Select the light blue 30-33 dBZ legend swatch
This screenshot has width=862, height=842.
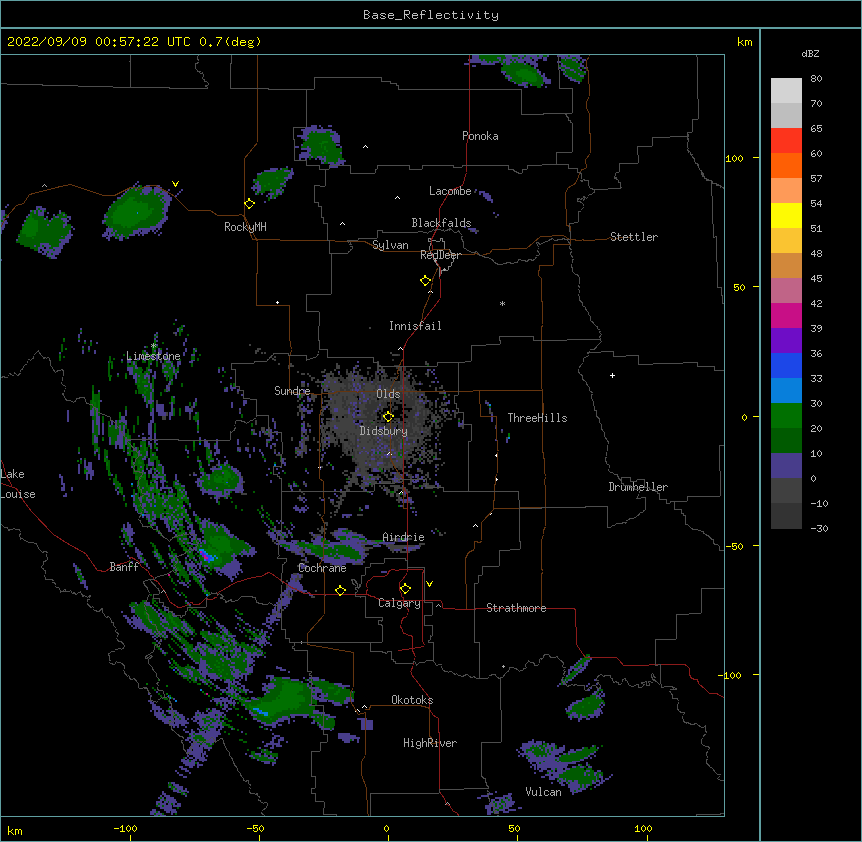point(786,391)
